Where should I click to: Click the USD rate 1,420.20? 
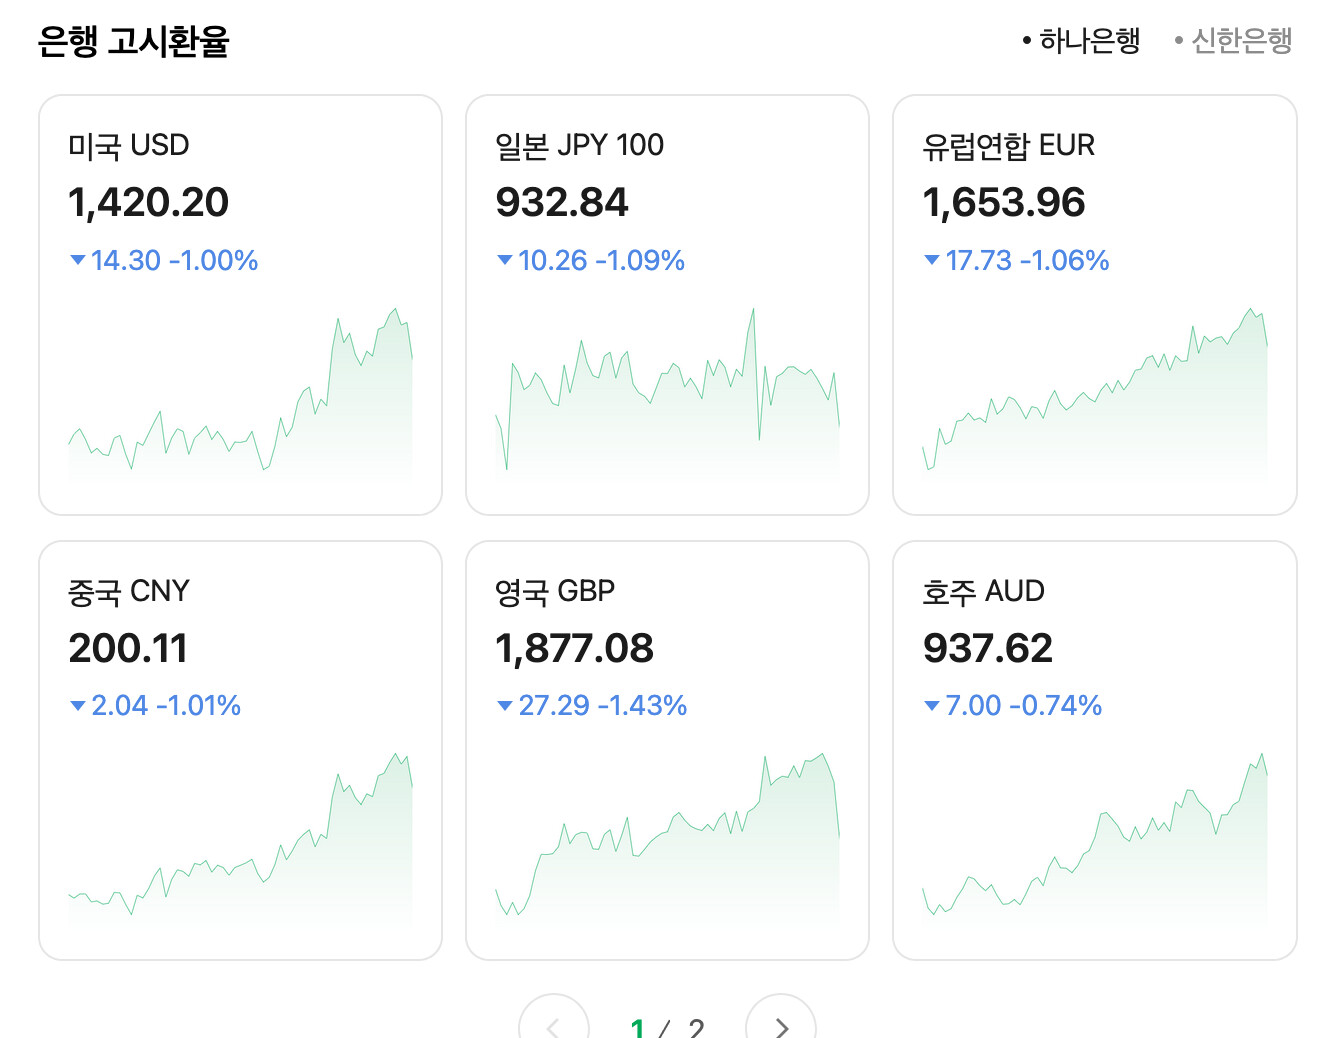click(x=148, y=203)
